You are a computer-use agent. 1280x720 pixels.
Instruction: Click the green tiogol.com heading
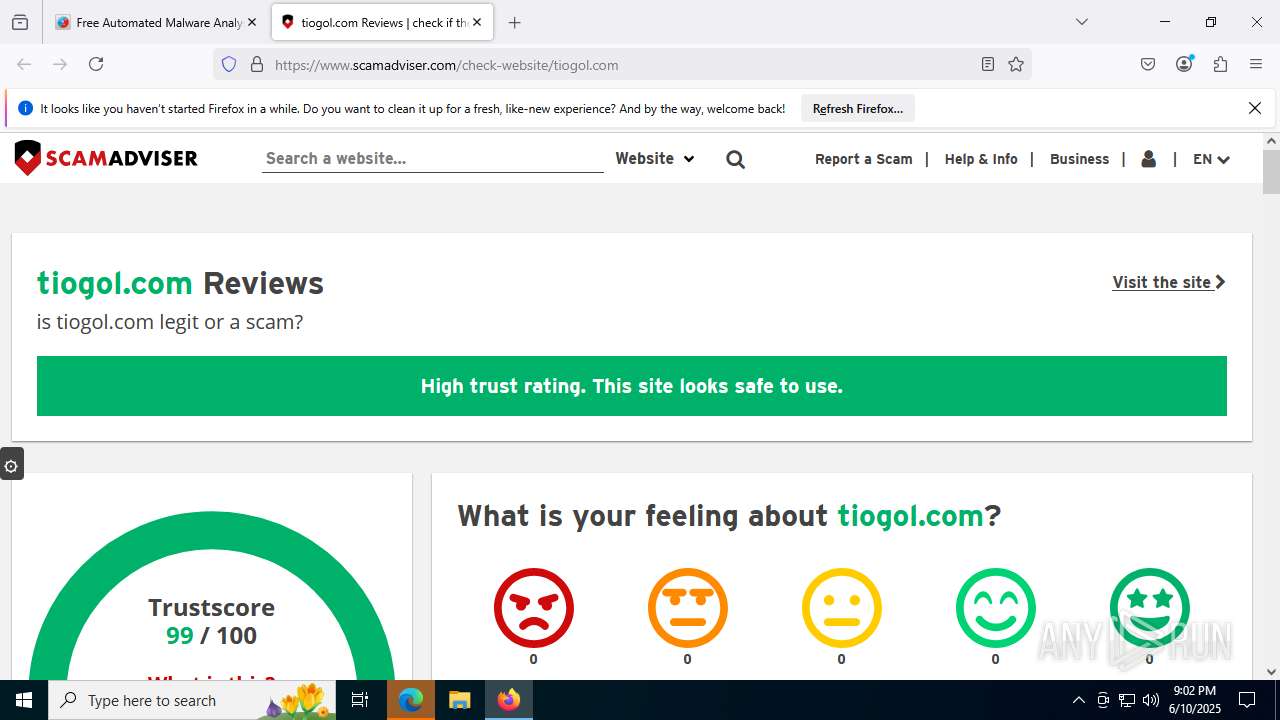click(x=115, y=283)
